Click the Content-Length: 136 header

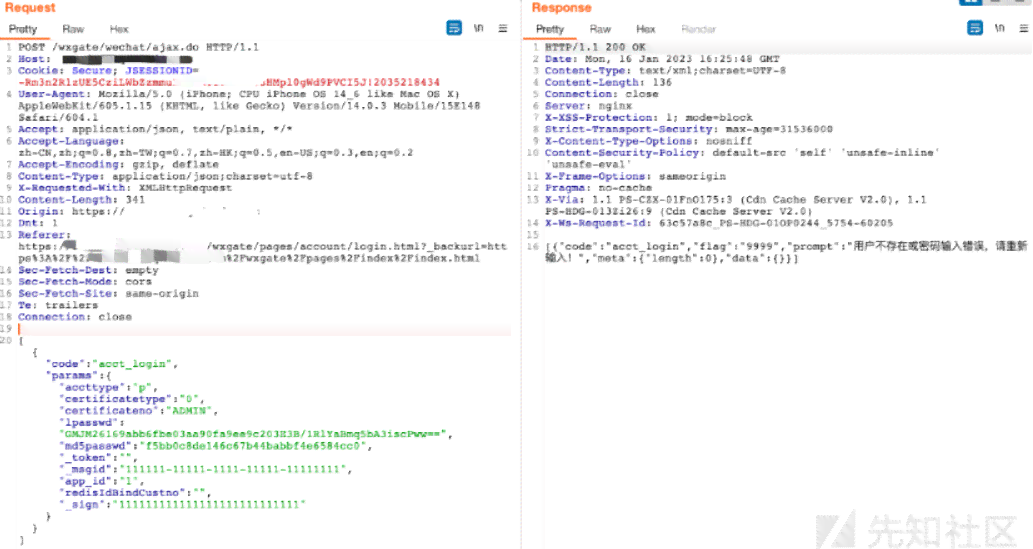tap(608, 83)
